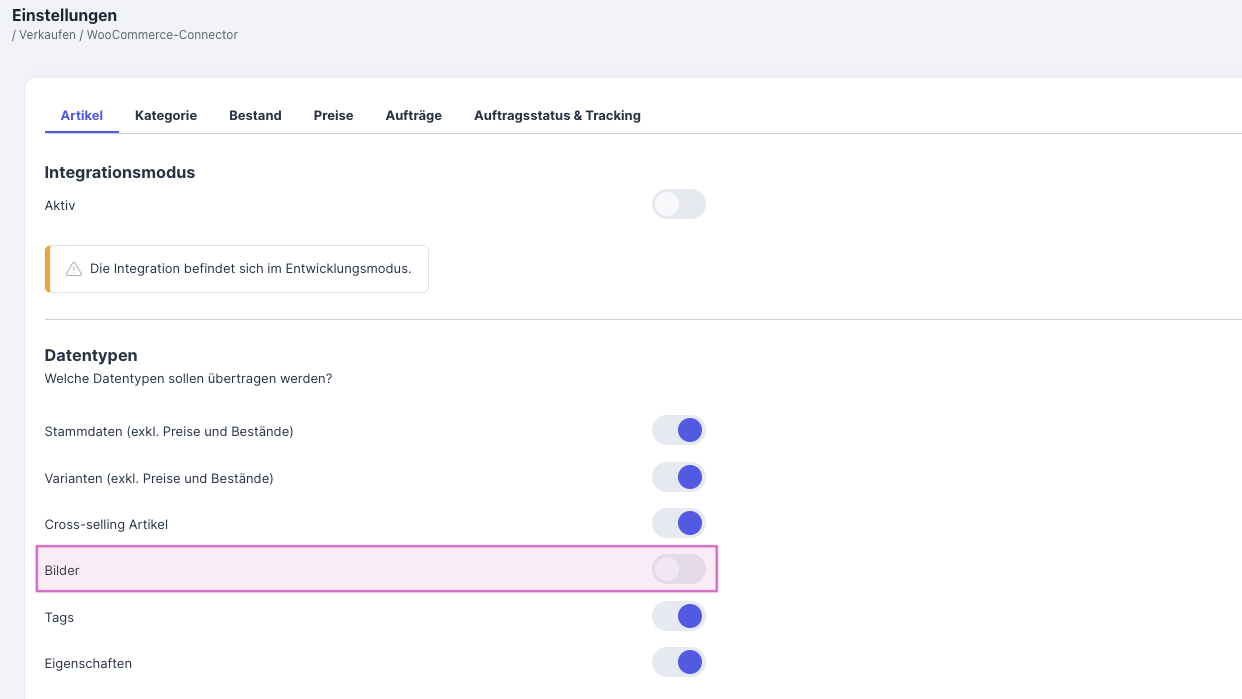Open the Aufträge tab

pos(413,116)
